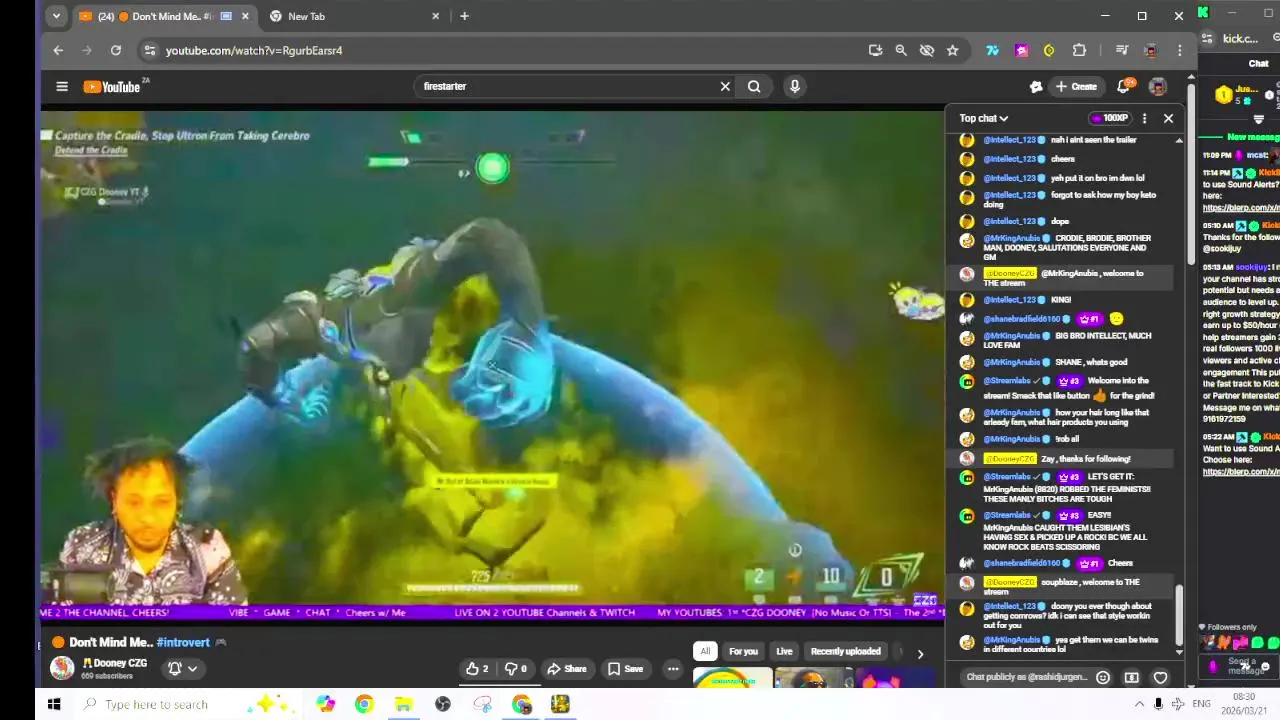Open the YouTube notifications bell
The height and width of the screenshot is (720, 1280).
pyautogui.click(x=1123, y=87)
